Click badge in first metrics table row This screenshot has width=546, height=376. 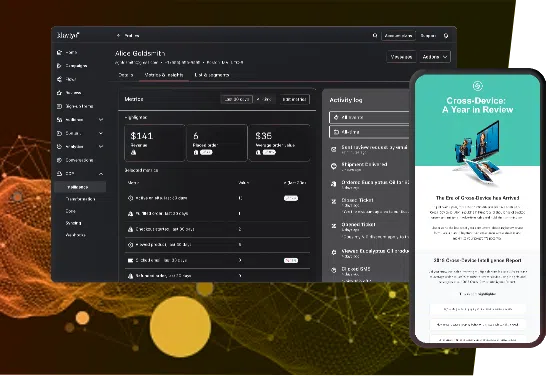pos(291,198)
